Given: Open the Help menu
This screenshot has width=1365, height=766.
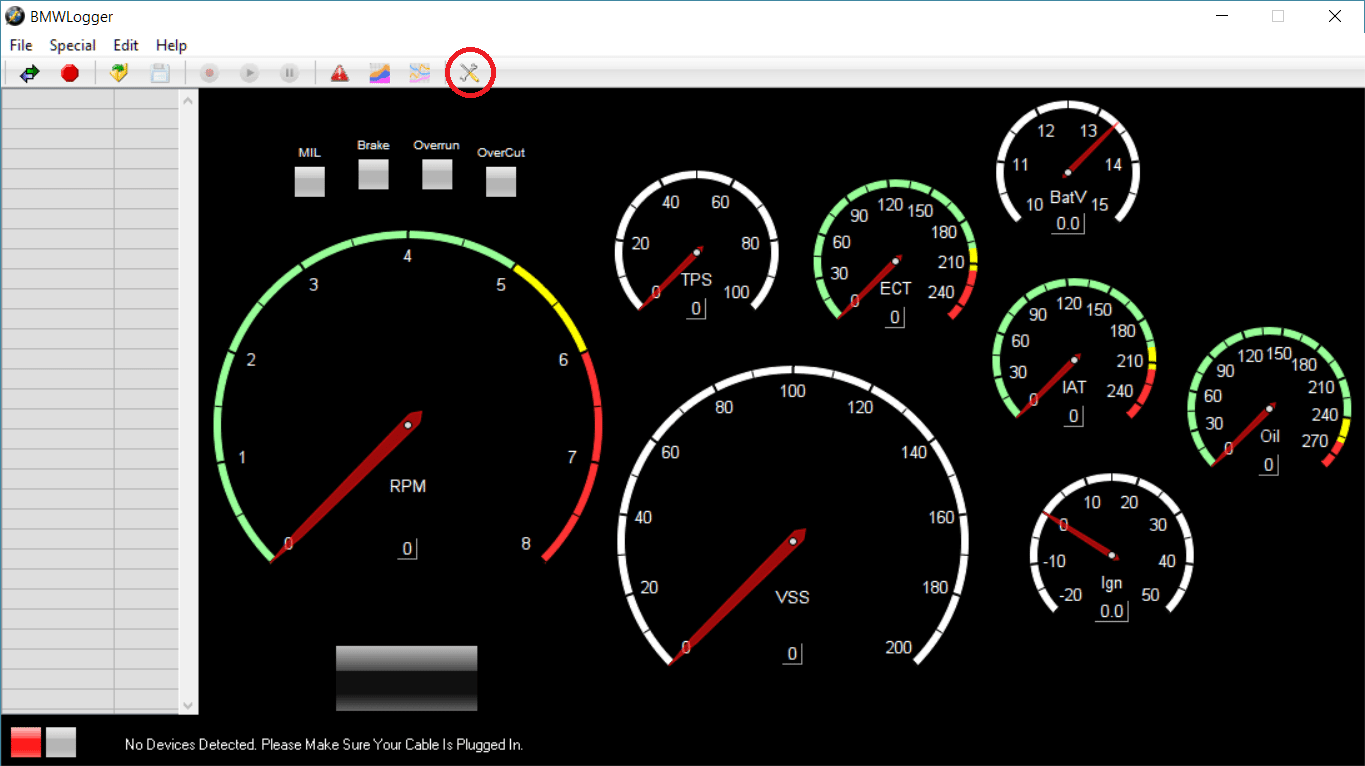Looking at the screenshot, I should 171,45.
